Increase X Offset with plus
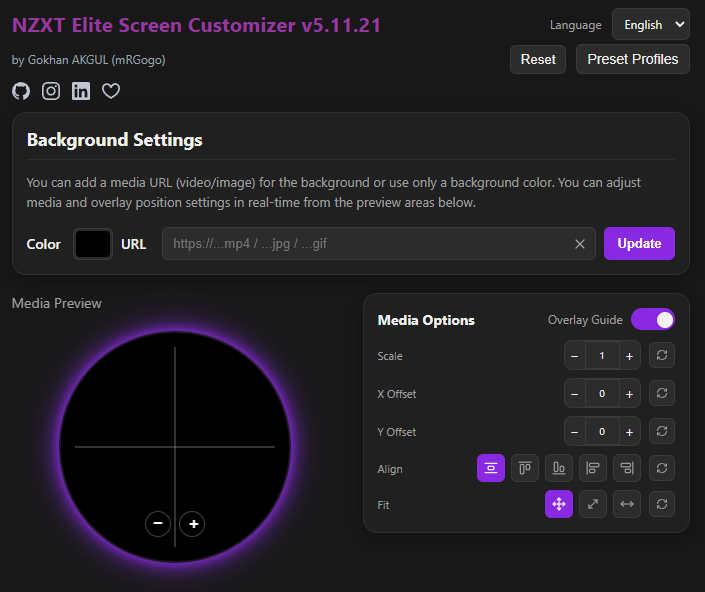705x592 pixels. 629,394
